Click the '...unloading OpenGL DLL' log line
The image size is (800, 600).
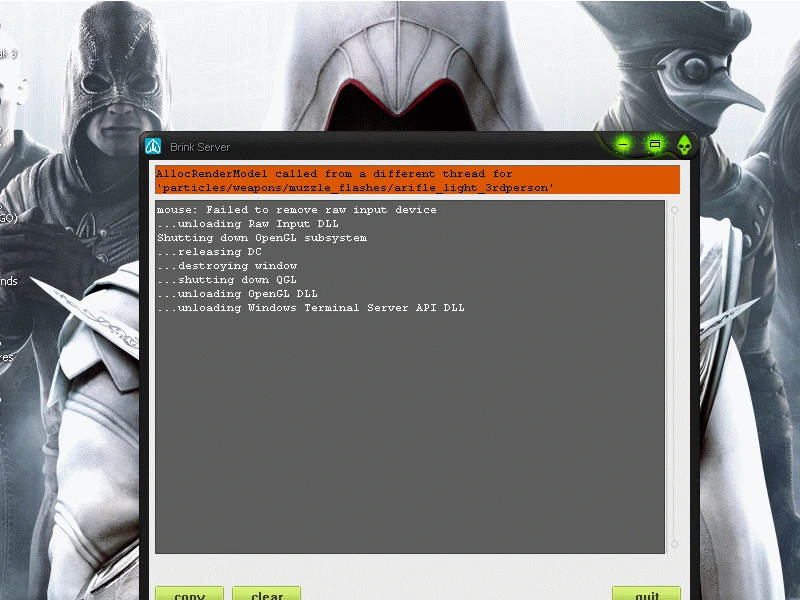(237, 294)
